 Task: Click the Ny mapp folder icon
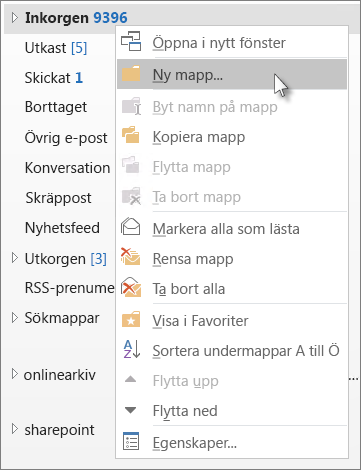coord(131,74)
